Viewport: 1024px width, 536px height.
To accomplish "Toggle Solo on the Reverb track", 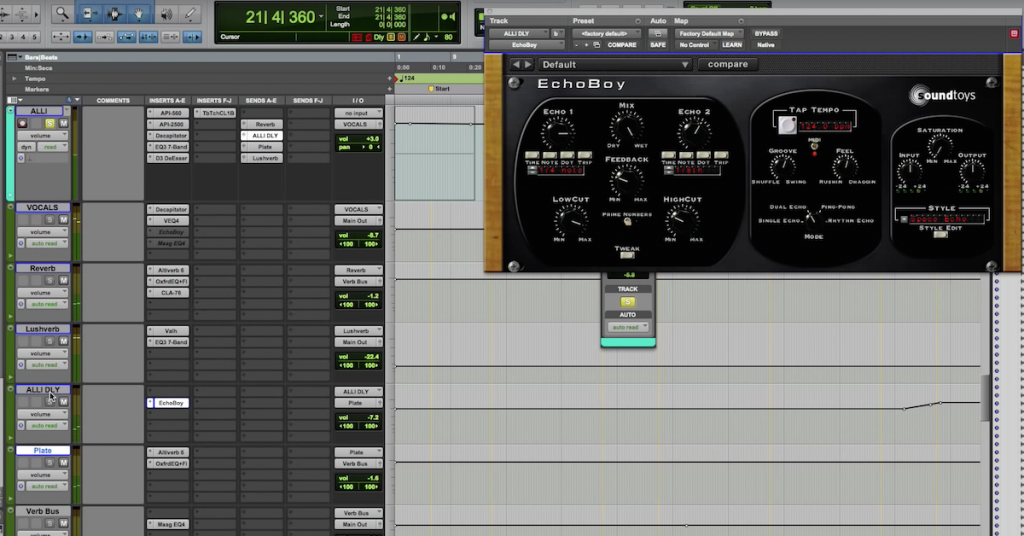I will click(50, 281).
